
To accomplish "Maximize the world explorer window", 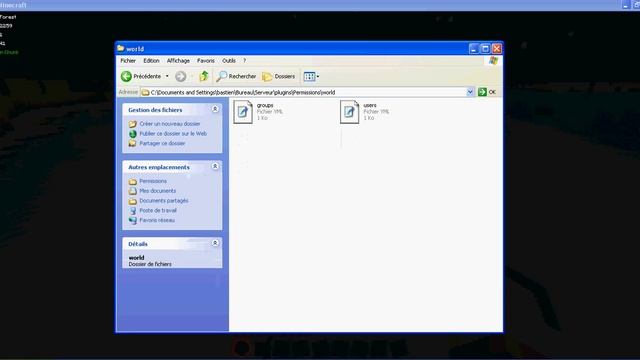I will 485,49.
